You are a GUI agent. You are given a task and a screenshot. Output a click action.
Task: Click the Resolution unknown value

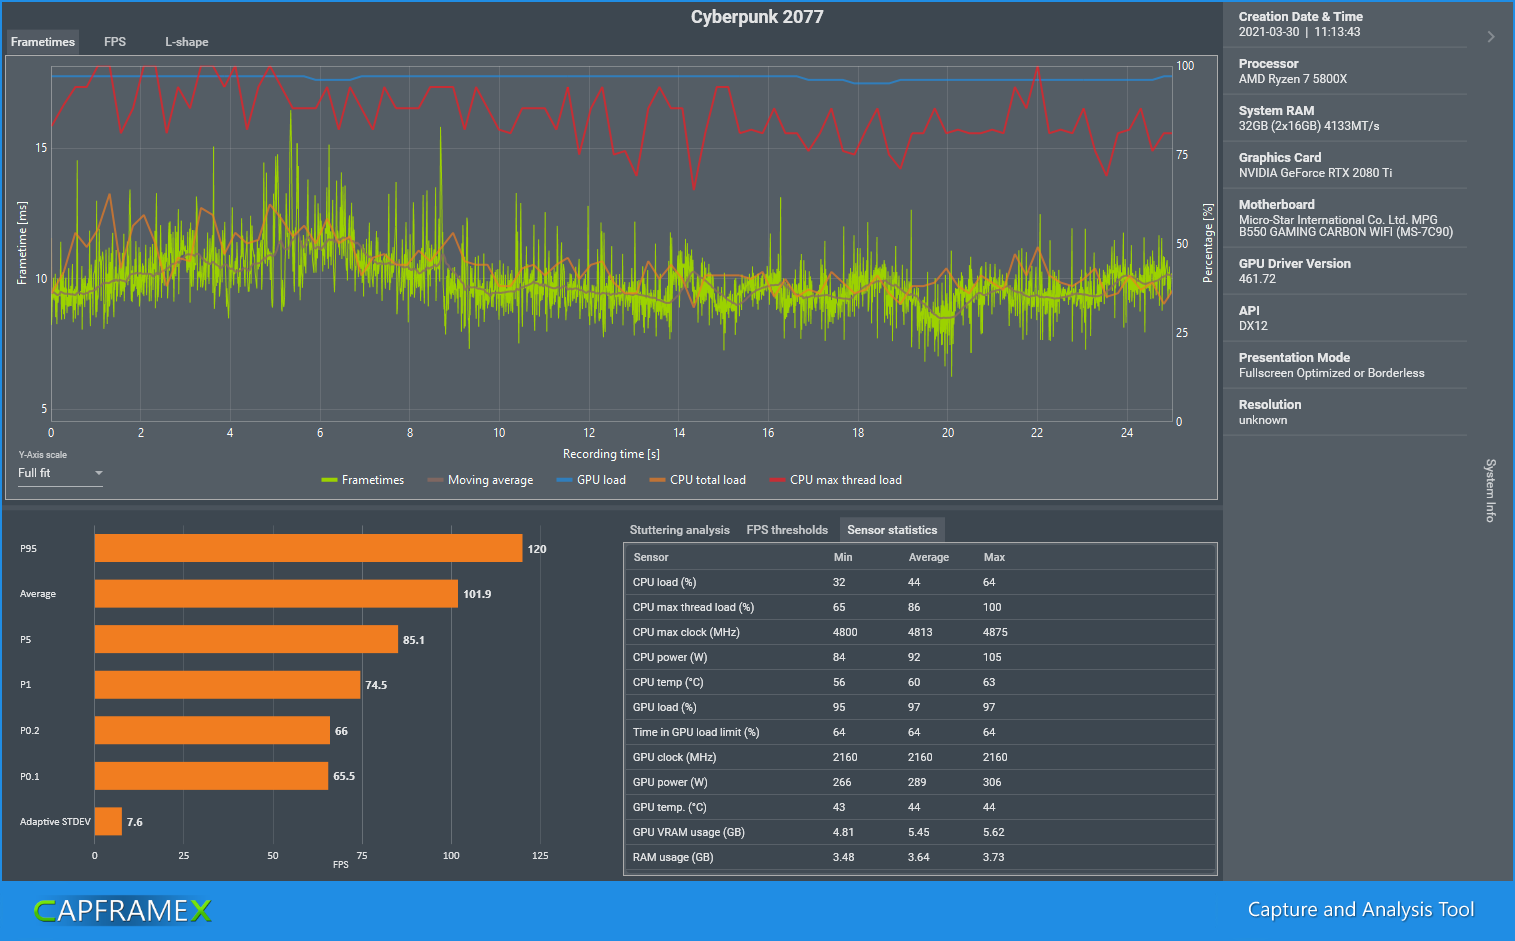tap(1263, 420)
